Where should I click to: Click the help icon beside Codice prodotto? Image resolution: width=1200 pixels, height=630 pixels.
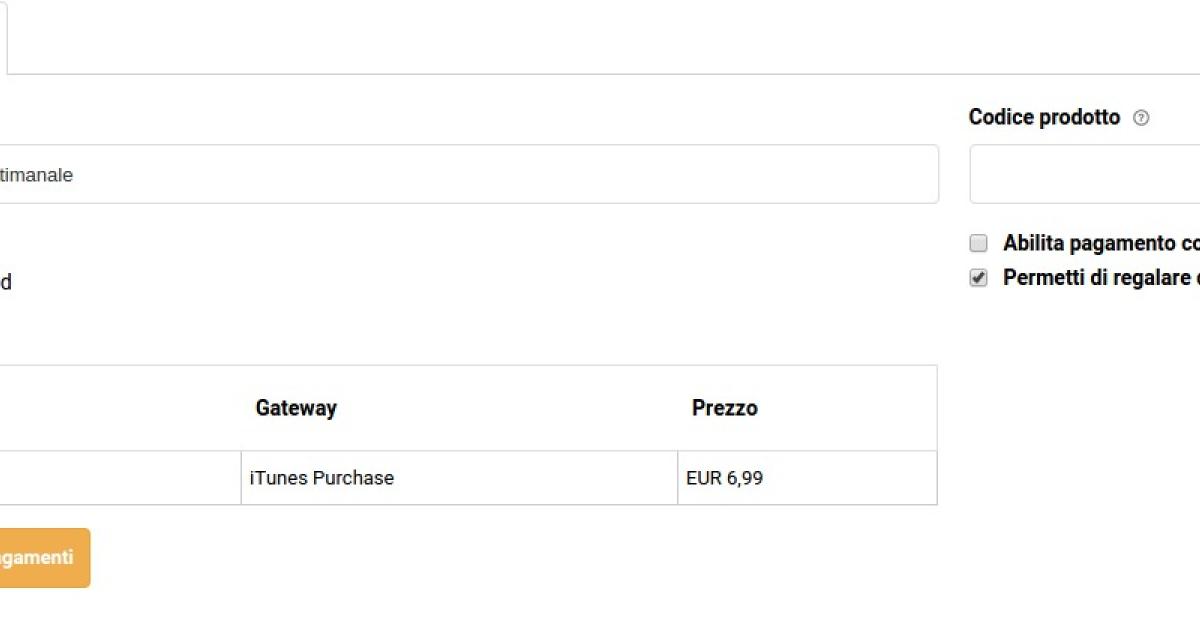[1141, 118]
